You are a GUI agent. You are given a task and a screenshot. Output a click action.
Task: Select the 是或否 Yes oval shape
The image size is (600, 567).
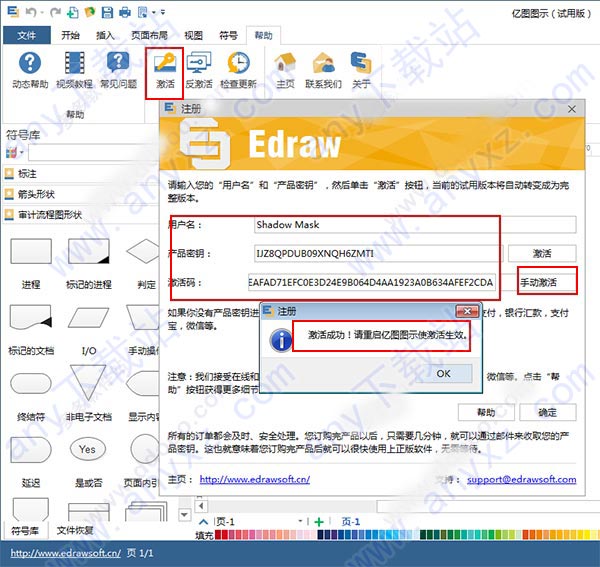pyautogui.click(x=88, y=450)
